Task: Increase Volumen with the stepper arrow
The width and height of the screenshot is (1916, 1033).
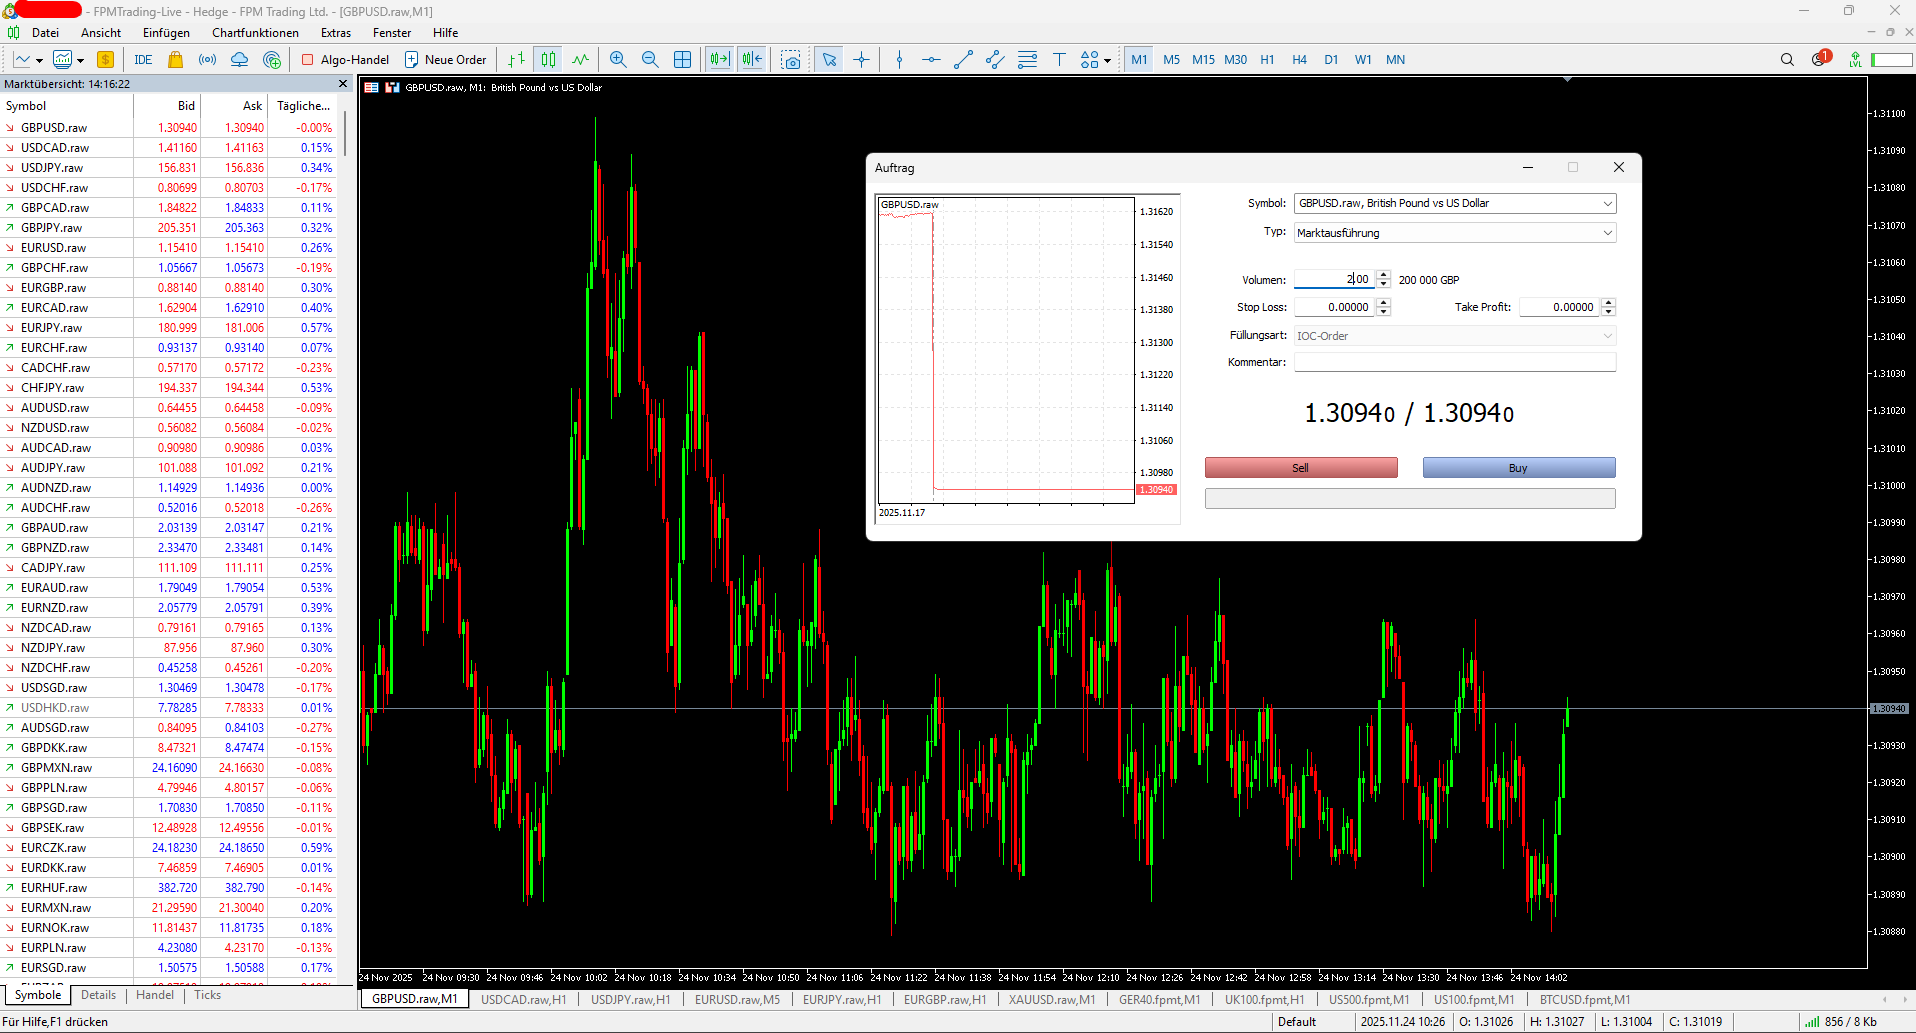Action: click(1383, 275)
